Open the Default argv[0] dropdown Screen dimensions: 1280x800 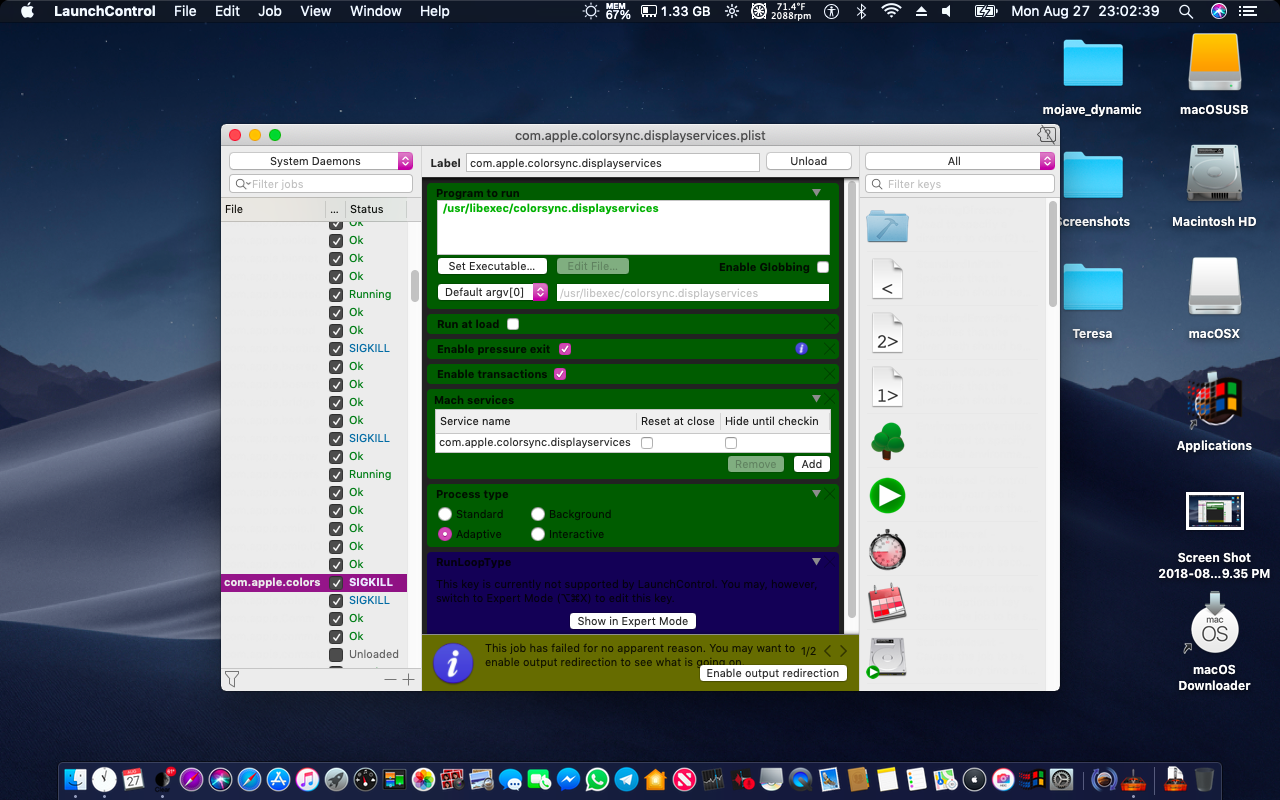tap(493, 292)
